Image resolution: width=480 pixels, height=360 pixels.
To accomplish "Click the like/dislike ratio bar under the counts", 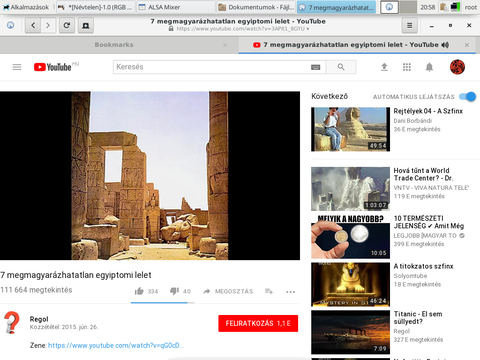I will pyautogui.click(x=162, y=303).
